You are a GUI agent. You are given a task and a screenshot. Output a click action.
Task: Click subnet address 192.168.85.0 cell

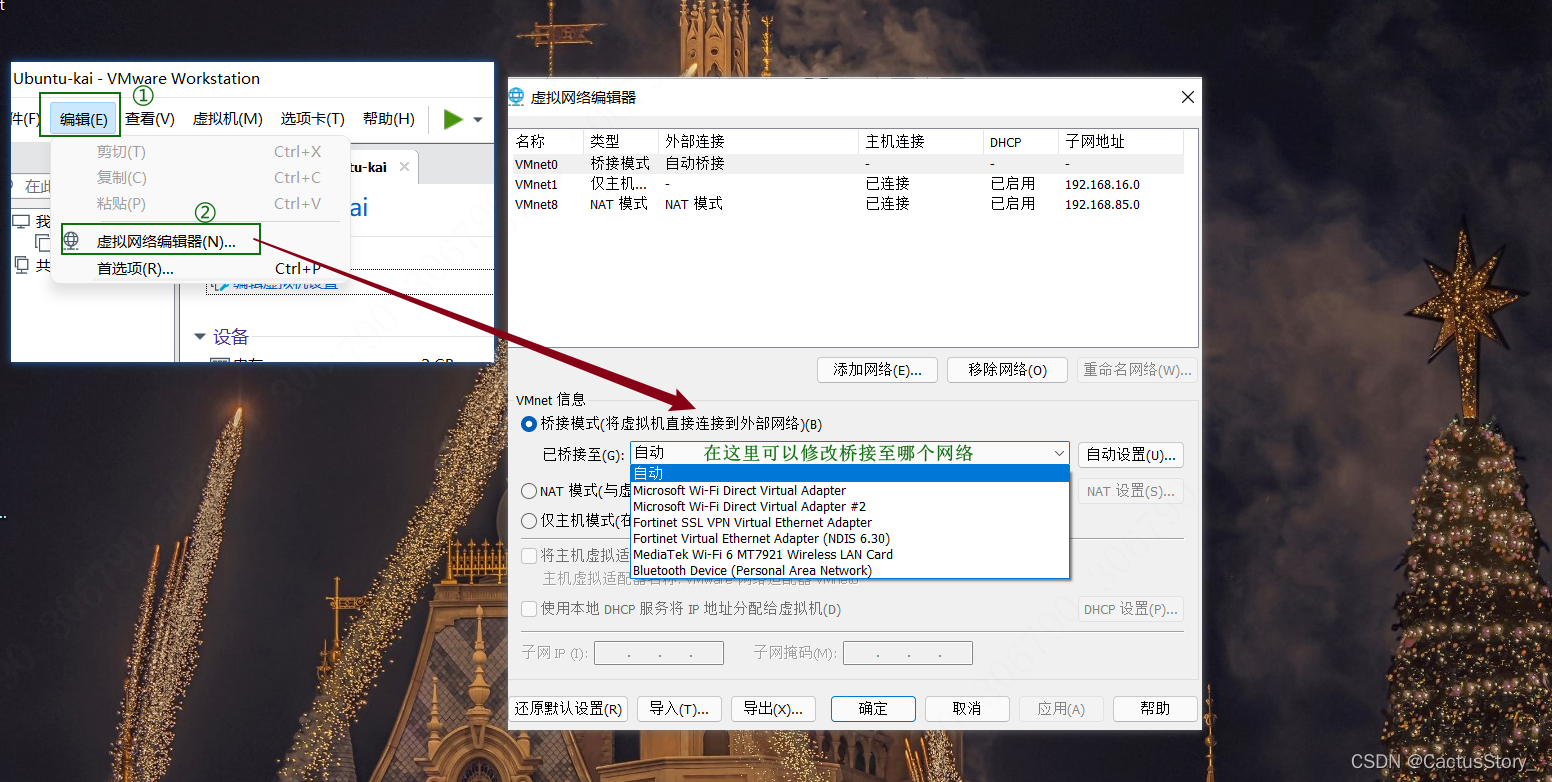pos(1102,204)
